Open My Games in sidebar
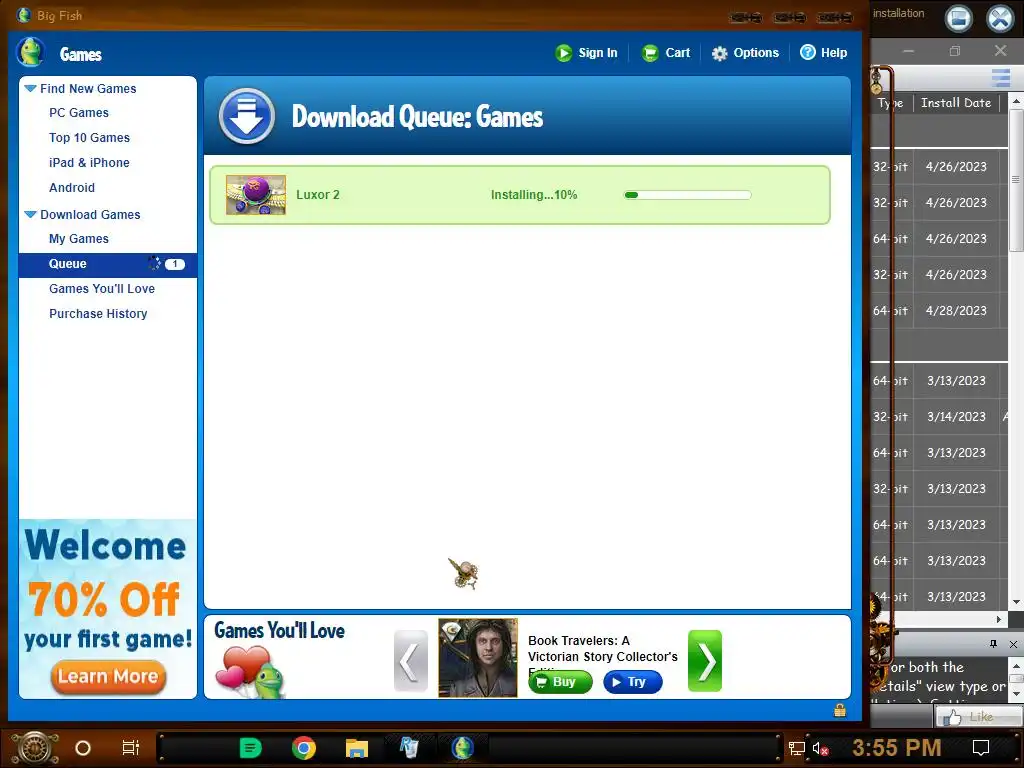 (79, 239)
